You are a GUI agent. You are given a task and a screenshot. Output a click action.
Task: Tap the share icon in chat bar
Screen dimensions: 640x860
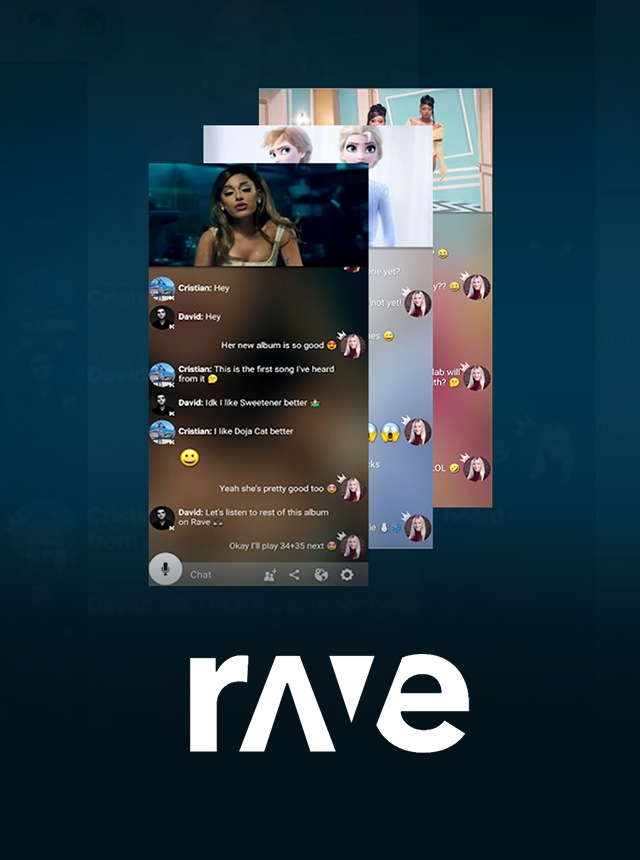(294, 574)
